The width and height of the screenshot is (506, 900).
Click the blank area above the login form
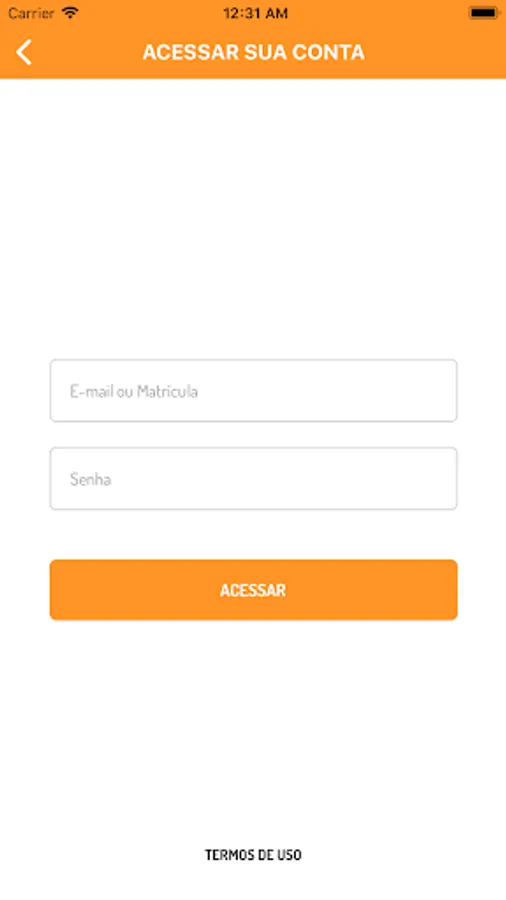coord(253,218)
